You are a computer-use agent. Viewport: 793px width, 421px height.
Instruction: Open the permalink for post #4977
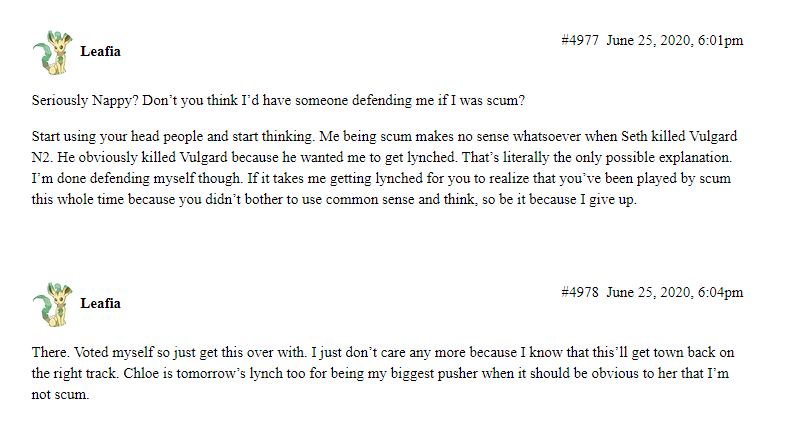580,40
